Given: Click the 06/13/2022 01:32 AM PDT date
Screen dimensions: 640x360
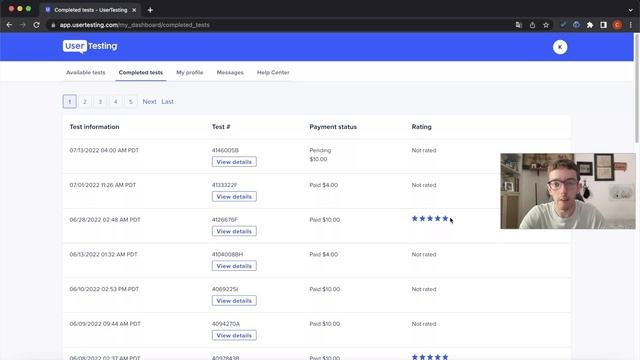Looking at the screenshot, I should click(x=103, y=254).
